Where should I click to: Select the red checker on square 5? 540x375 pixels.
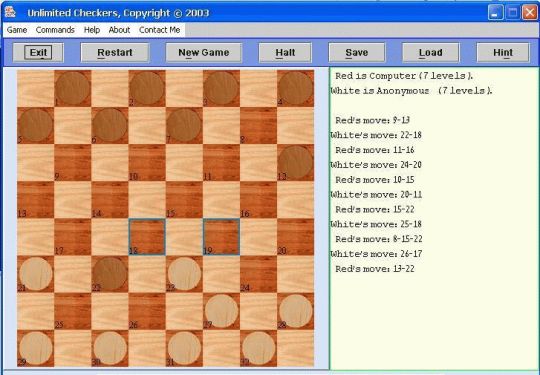click(x=35, y=125)
